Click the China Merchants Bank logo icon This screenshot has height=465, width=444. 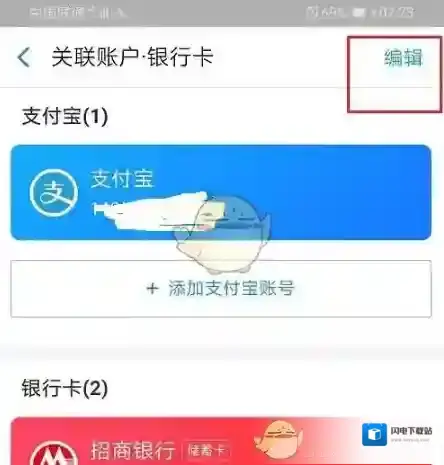click(x=54, y=453)
